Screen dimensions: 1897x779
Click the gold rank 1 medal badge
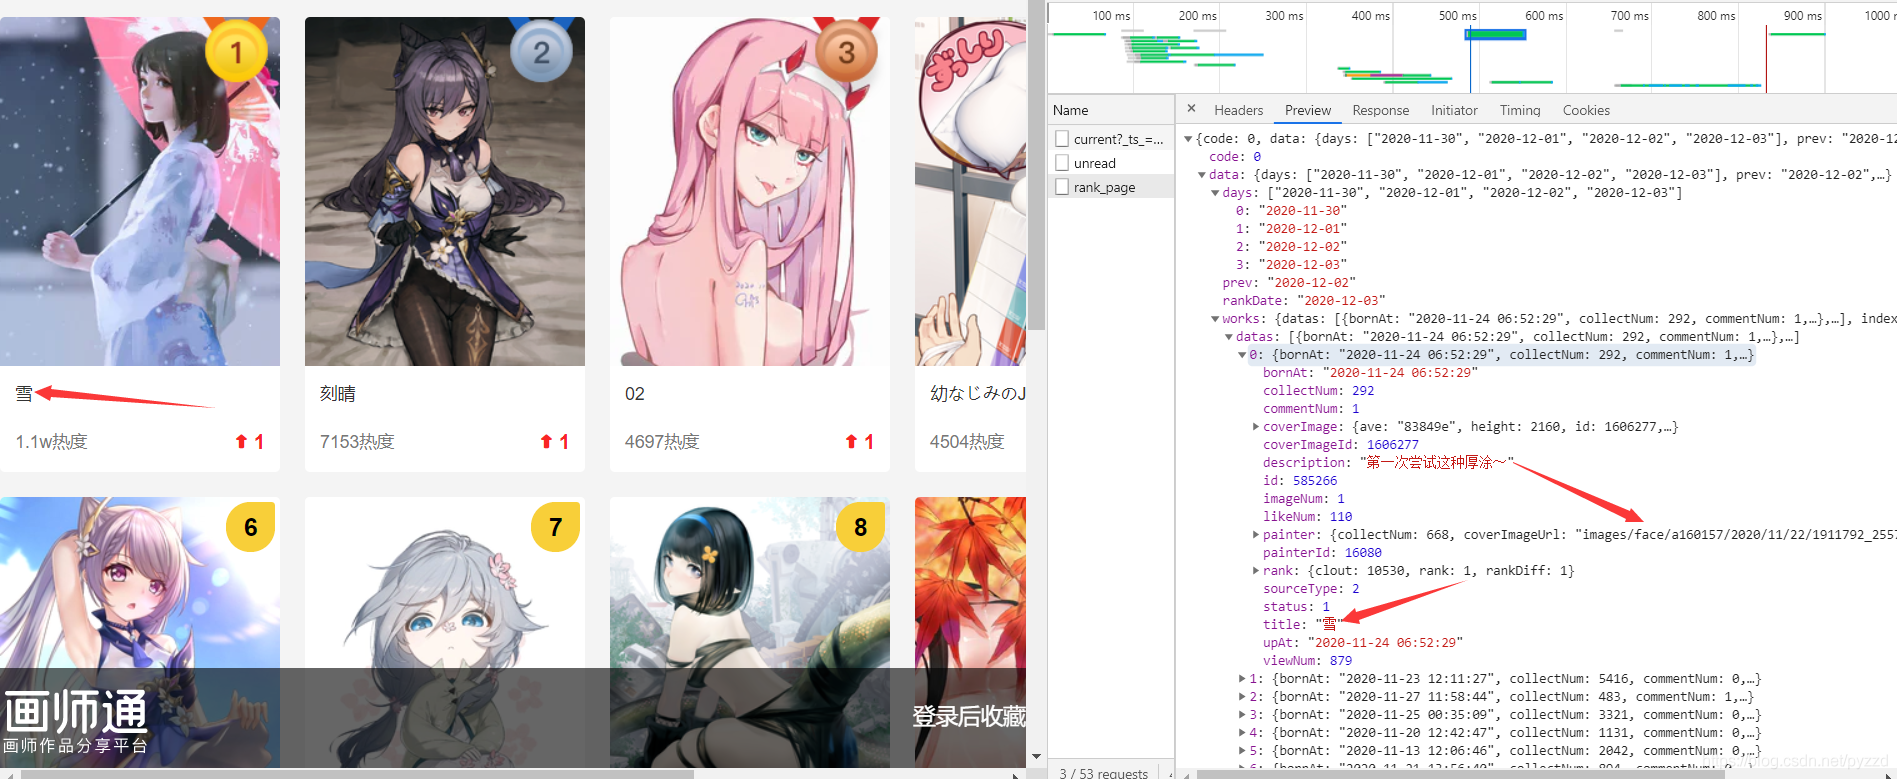click(236, 51)
